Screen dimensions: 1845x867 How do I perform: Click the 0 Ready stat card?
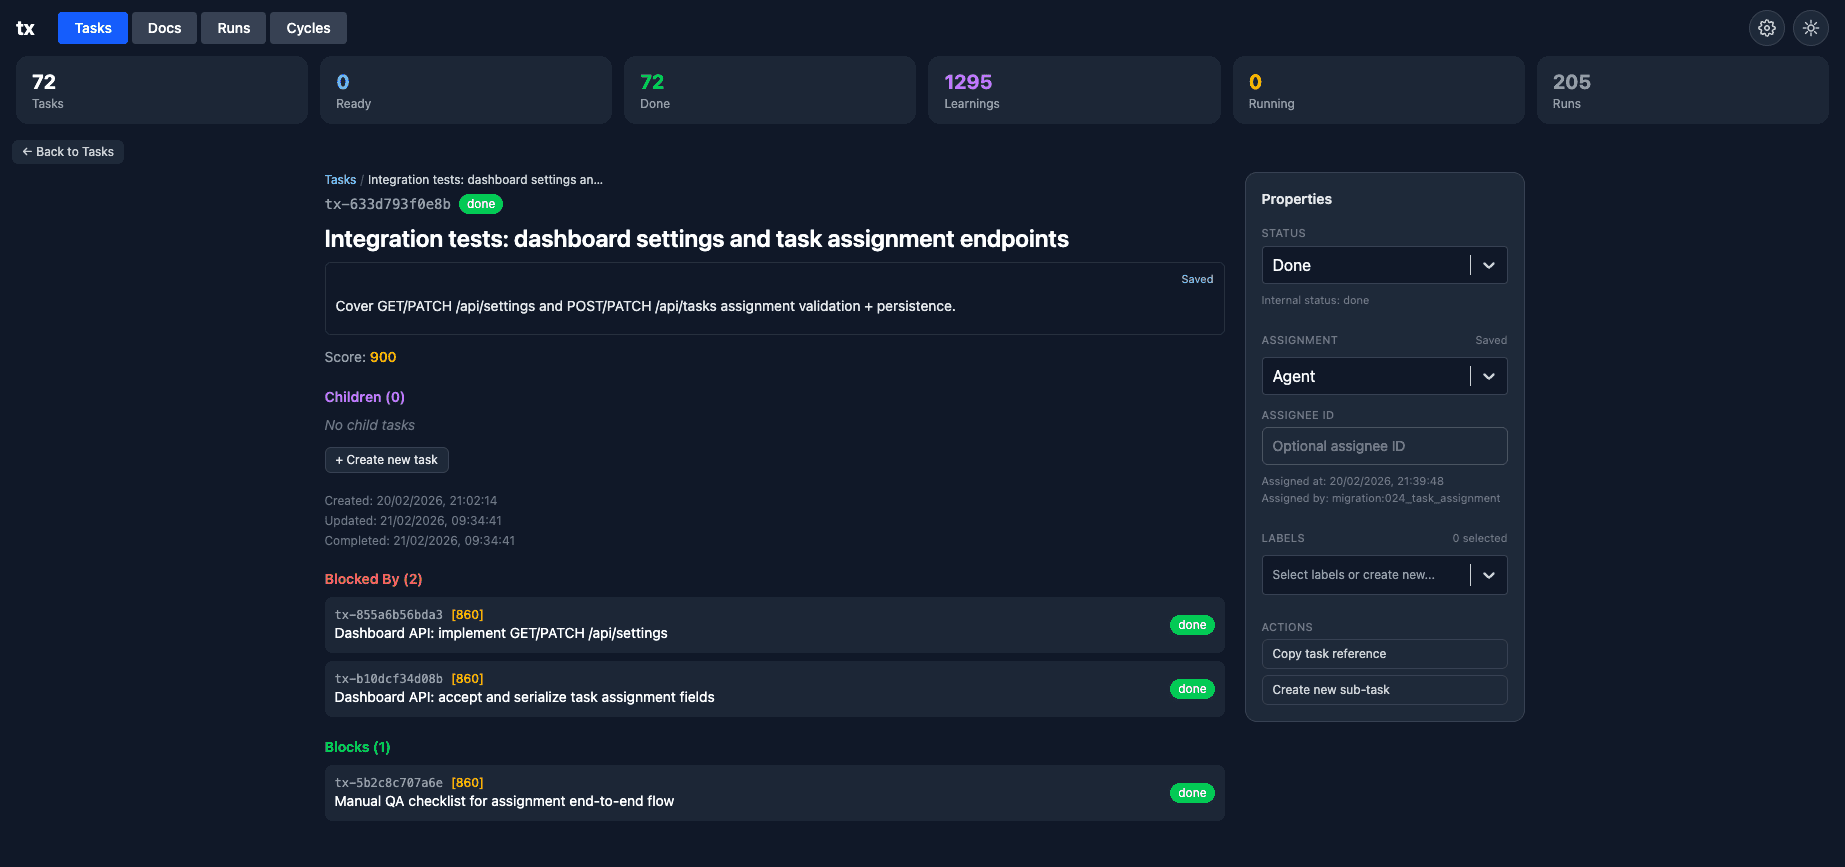(x=466, y=90)
